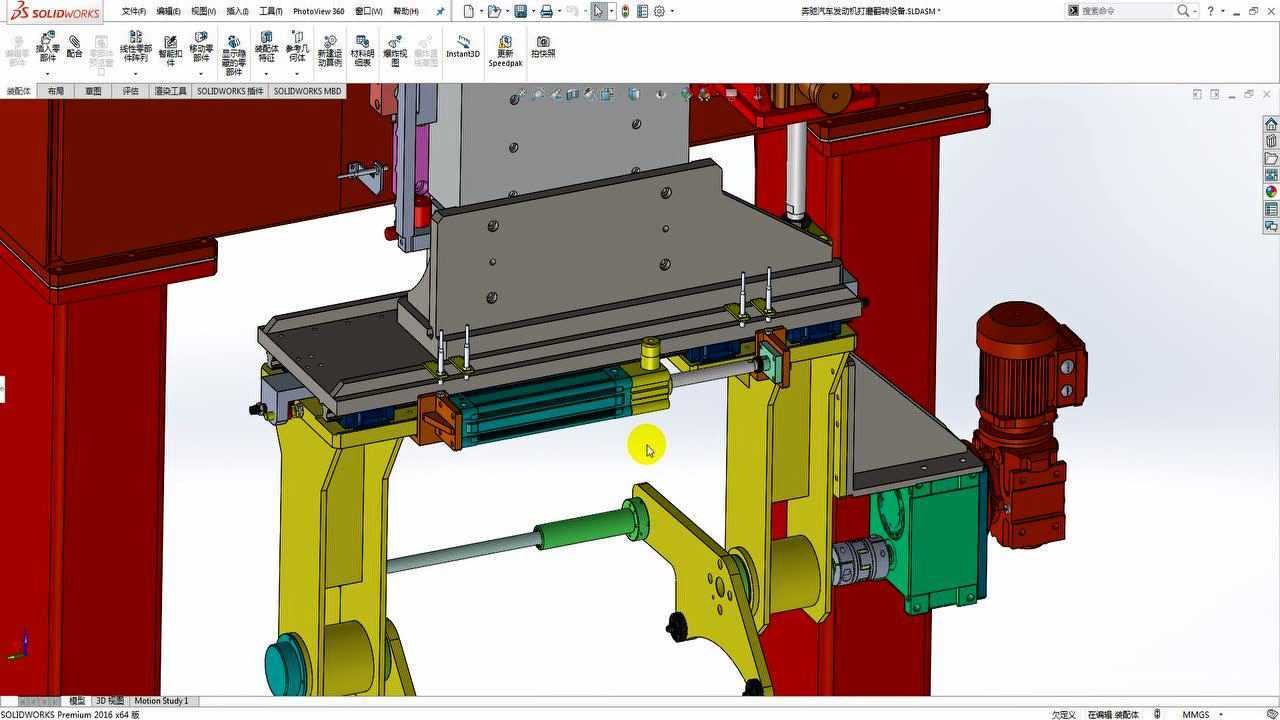Click the 配合 (Mate) tool icon
Viewport: 1280px width, 720px height.
pos(74,47)
